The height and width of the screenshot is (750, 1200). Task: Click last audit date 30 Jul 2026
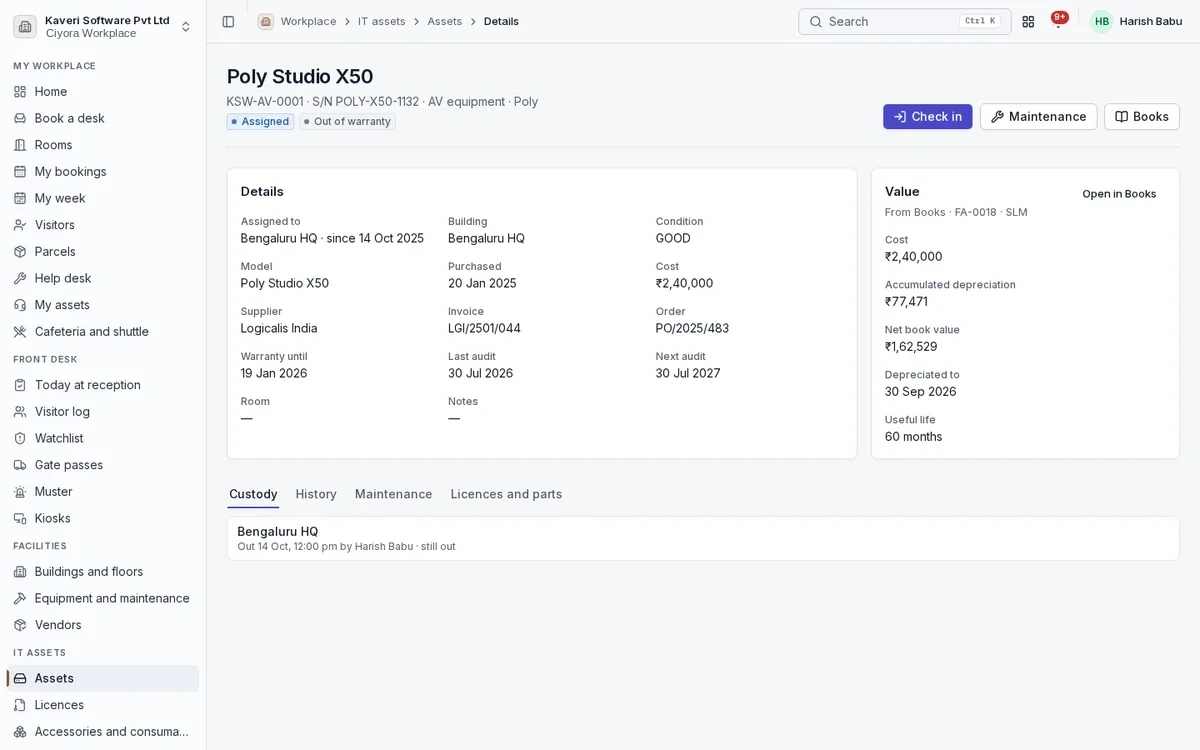[480, 373]
